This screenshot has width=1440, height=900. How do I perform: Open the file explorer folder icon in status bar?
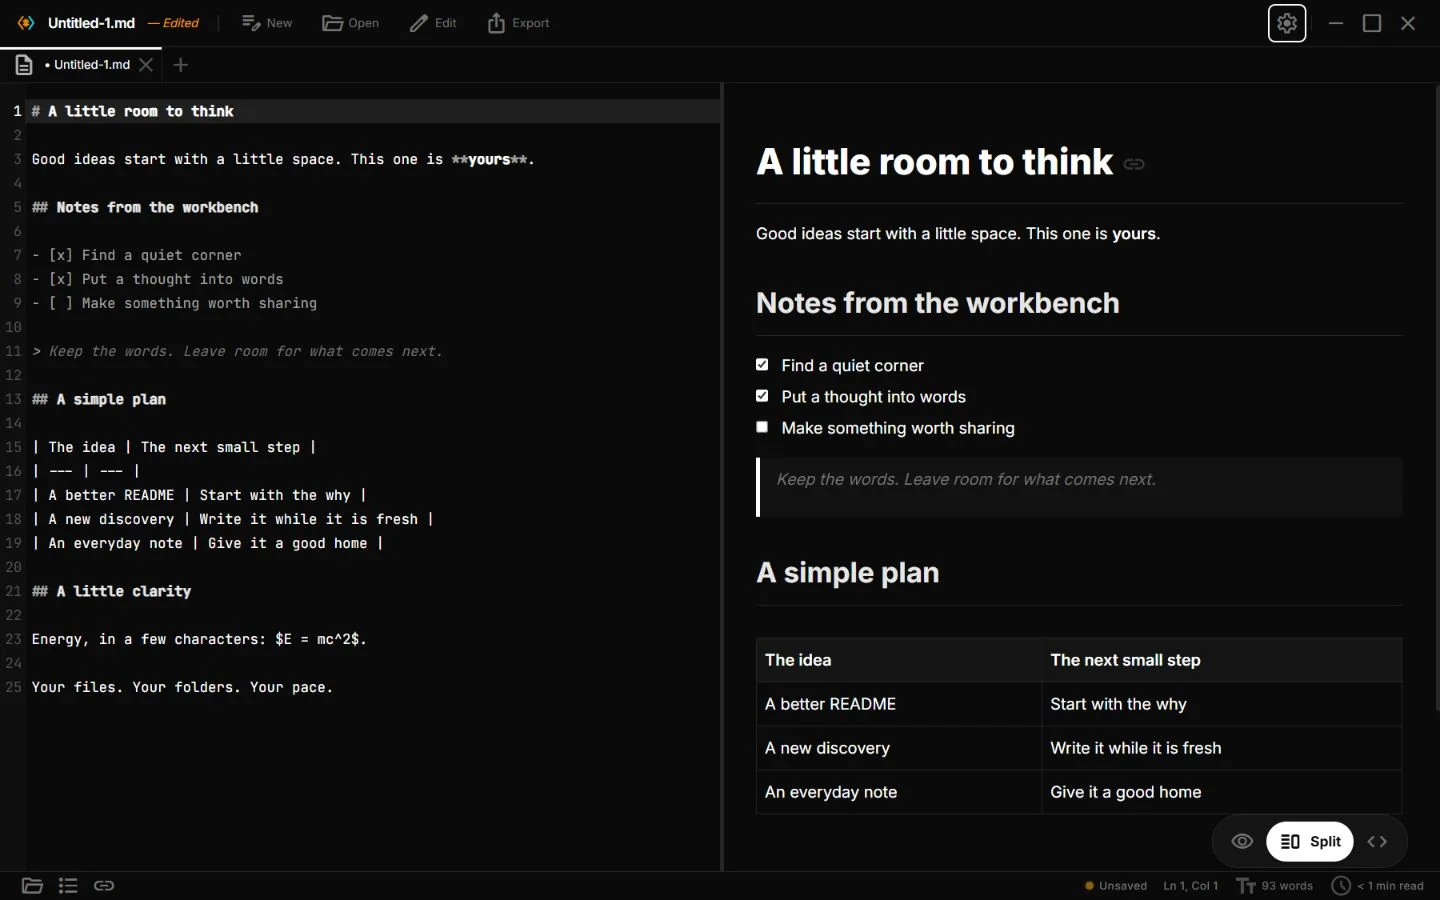pyautogui.click(x=32, y=886)
